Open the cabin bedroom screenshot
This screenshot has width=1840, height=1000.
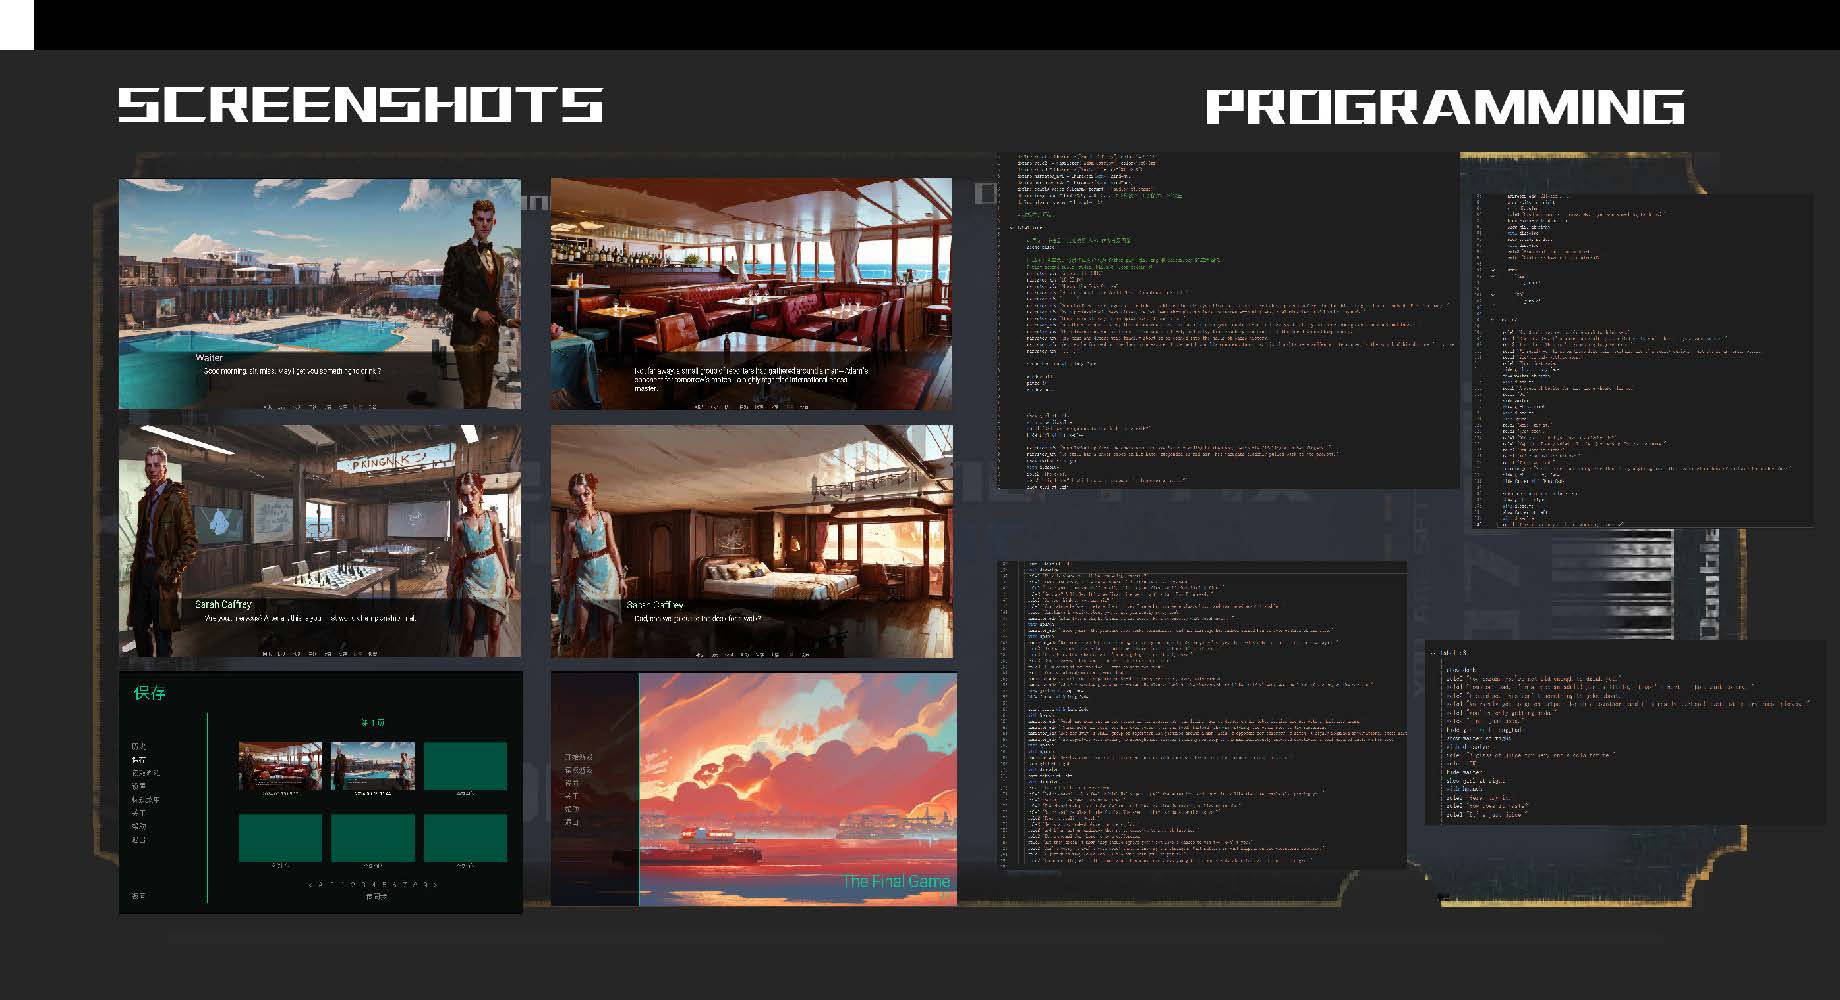tap(751, 540)
